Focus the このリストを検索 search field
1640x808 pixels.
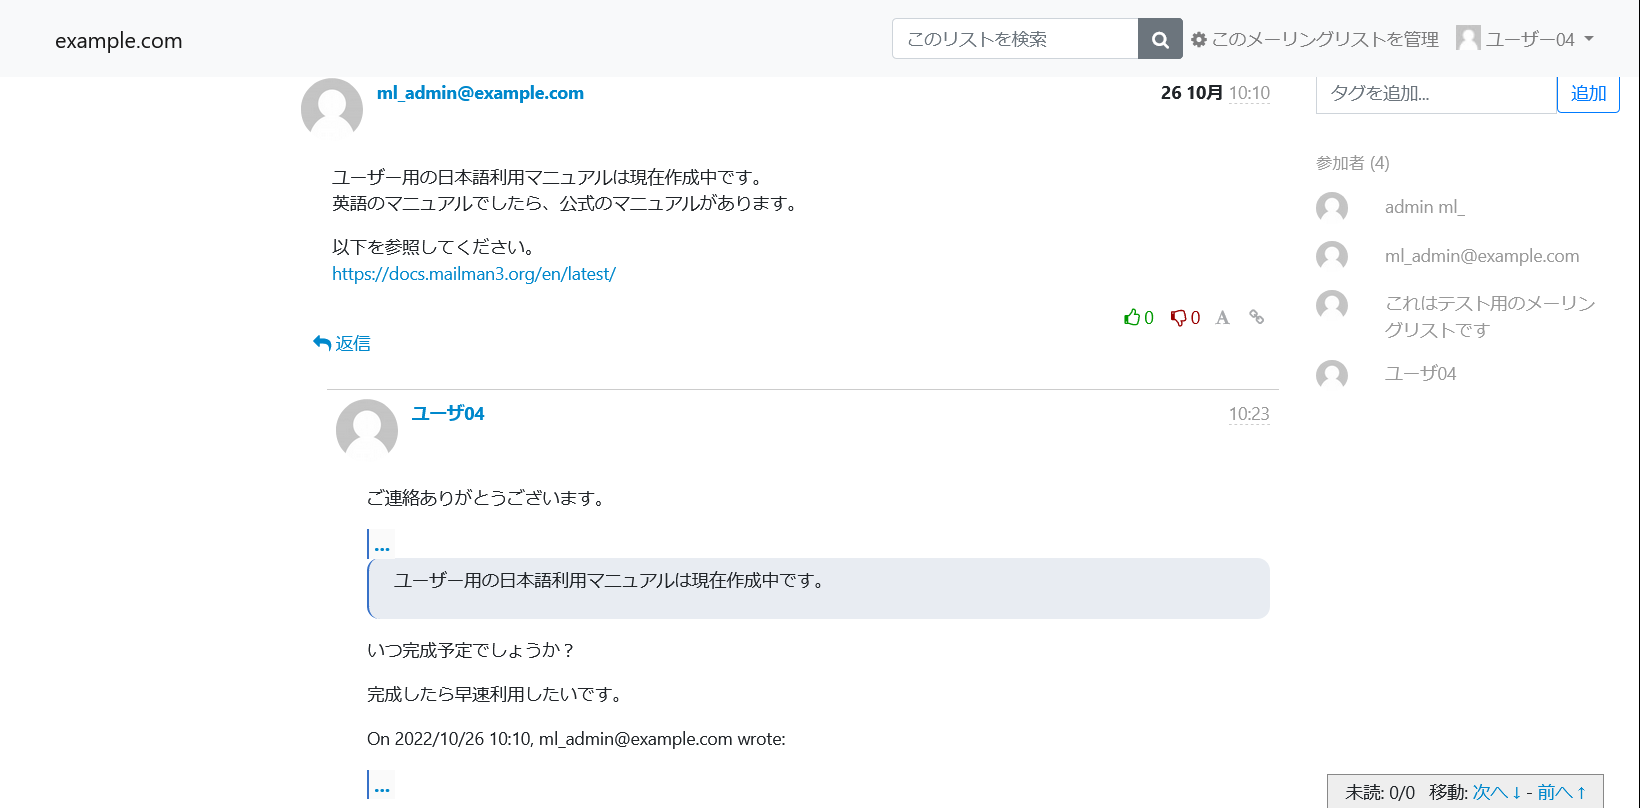(1015, 39)
